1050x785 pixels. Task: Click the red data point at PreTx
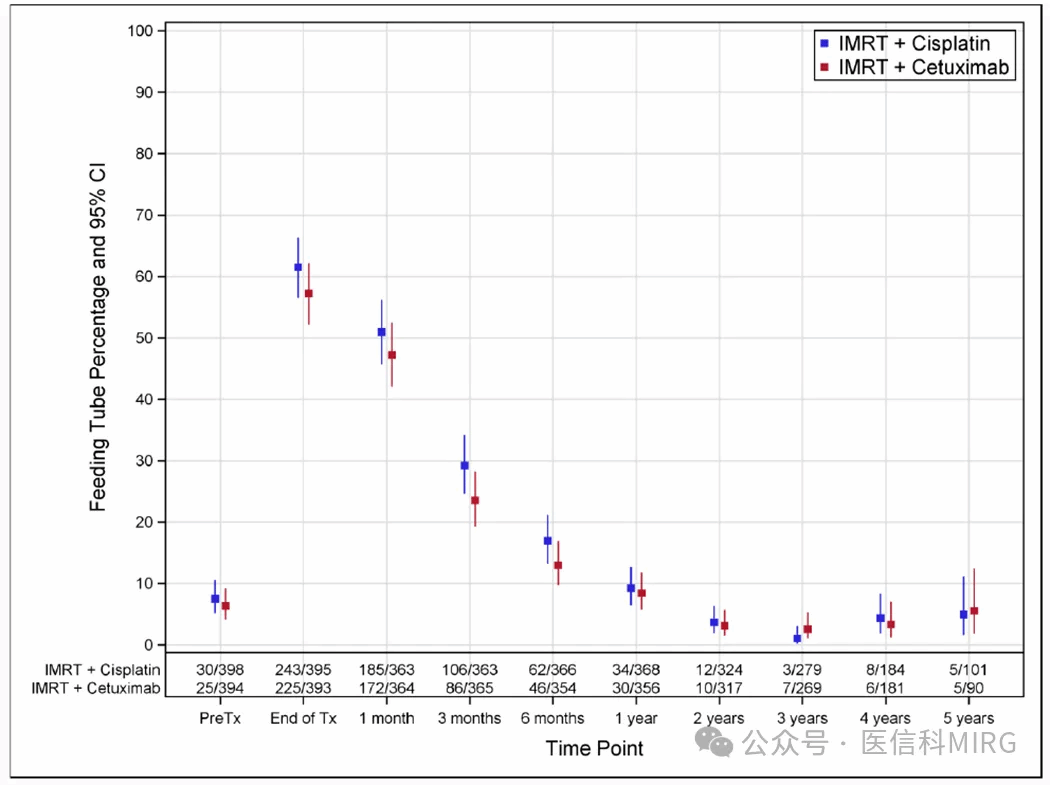click(x=226, y=606)
